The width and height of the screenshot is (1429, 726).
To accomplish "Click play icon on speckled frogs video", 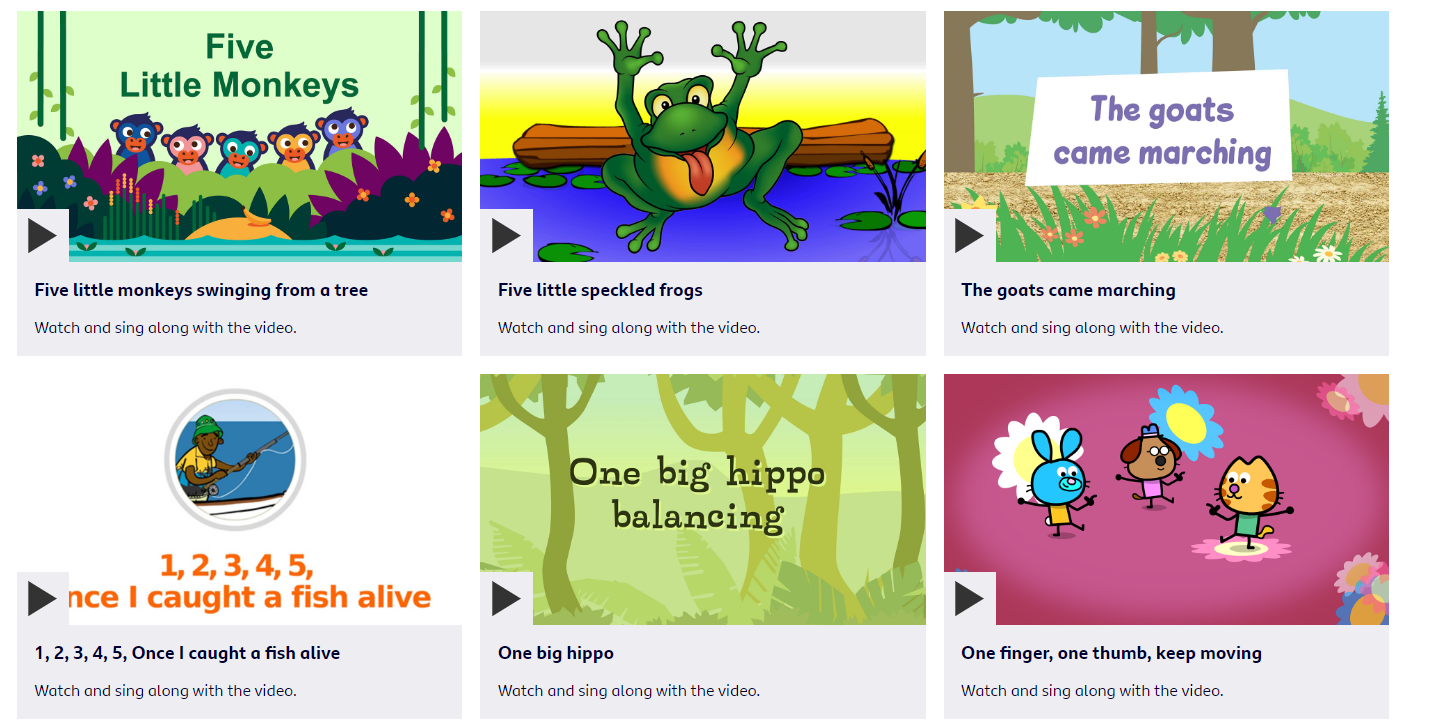I will point(506,236).
